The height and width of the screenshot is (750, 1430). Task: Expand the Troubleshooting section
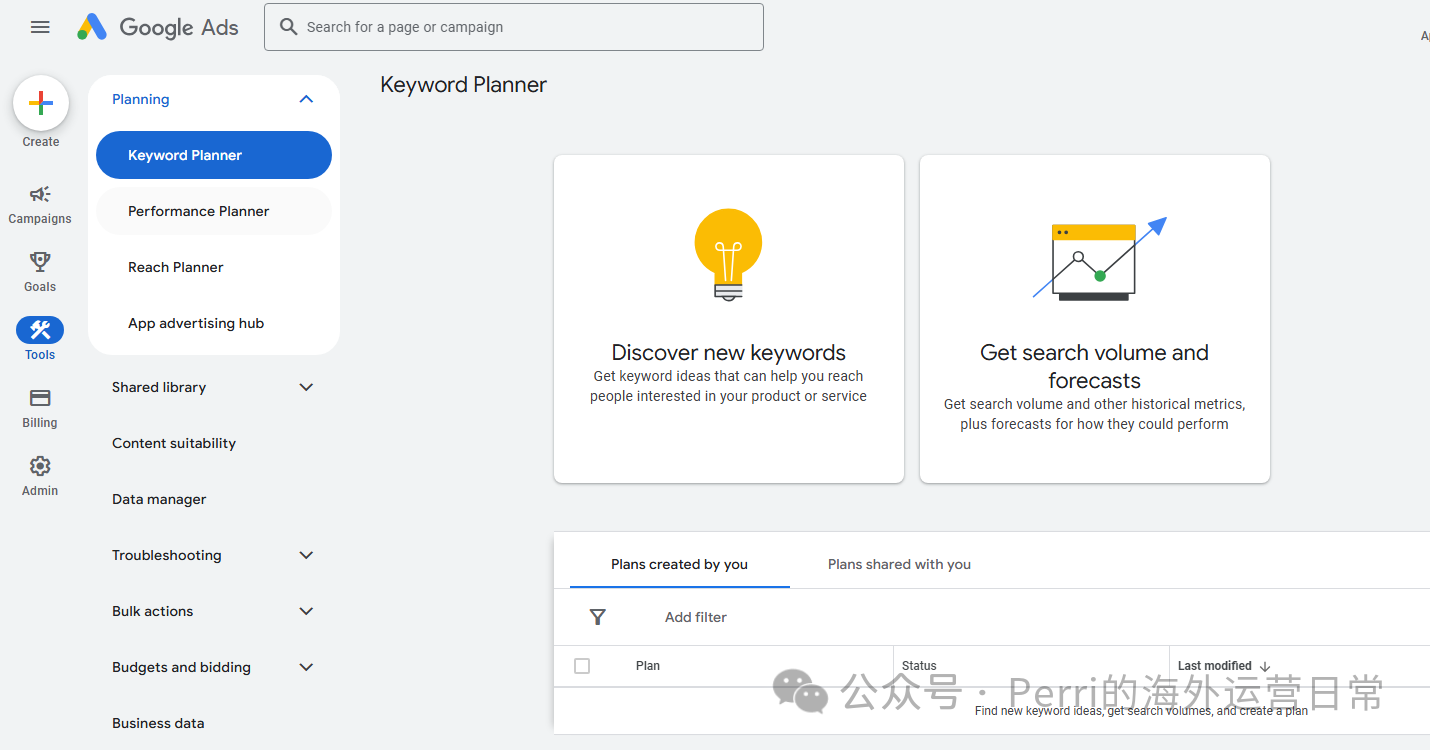pos(214,555)
